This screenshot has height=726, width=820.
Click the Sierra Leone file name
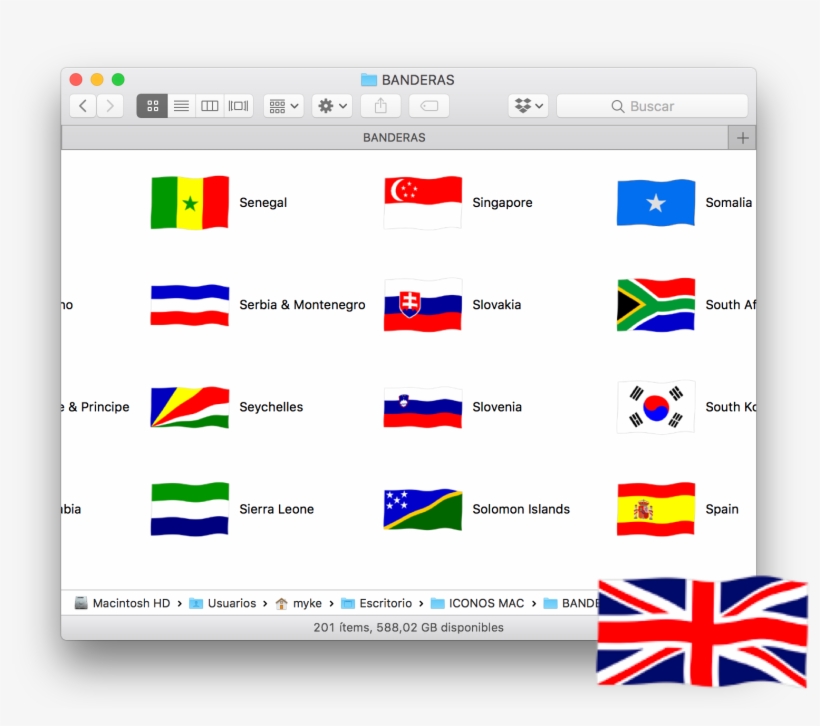[x=276, y=509]
